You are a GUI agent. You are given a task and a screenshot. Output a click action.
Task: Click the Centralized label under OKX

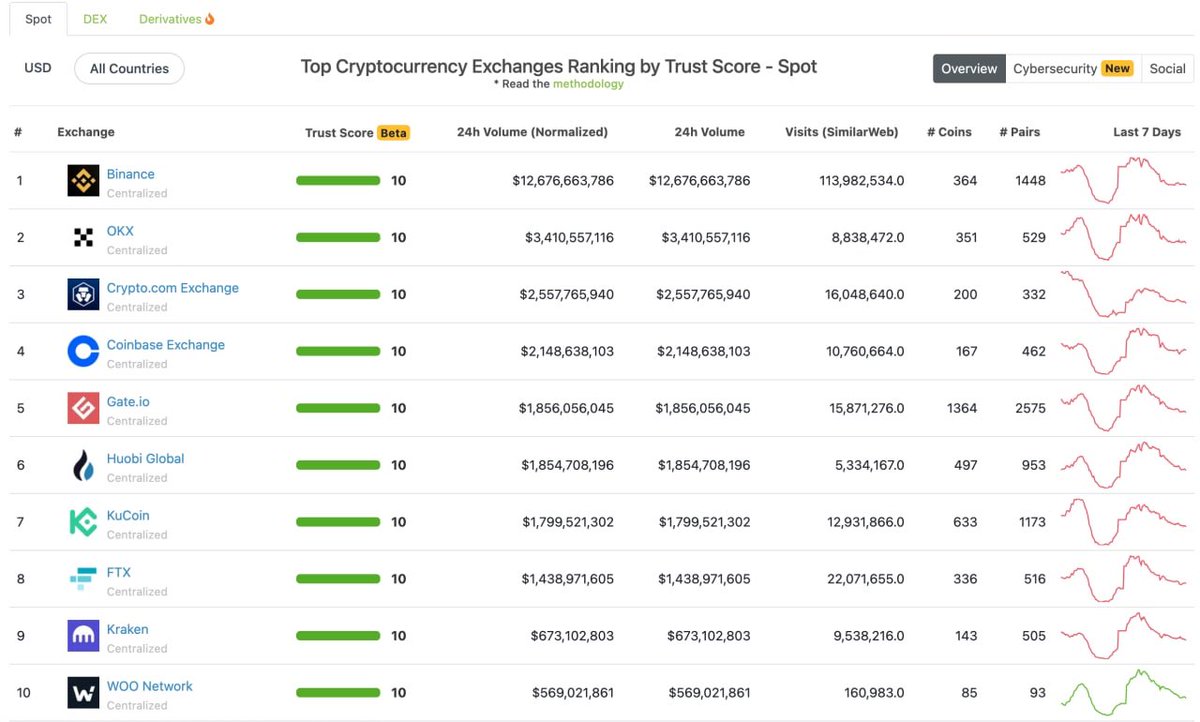tap(137, 250)
